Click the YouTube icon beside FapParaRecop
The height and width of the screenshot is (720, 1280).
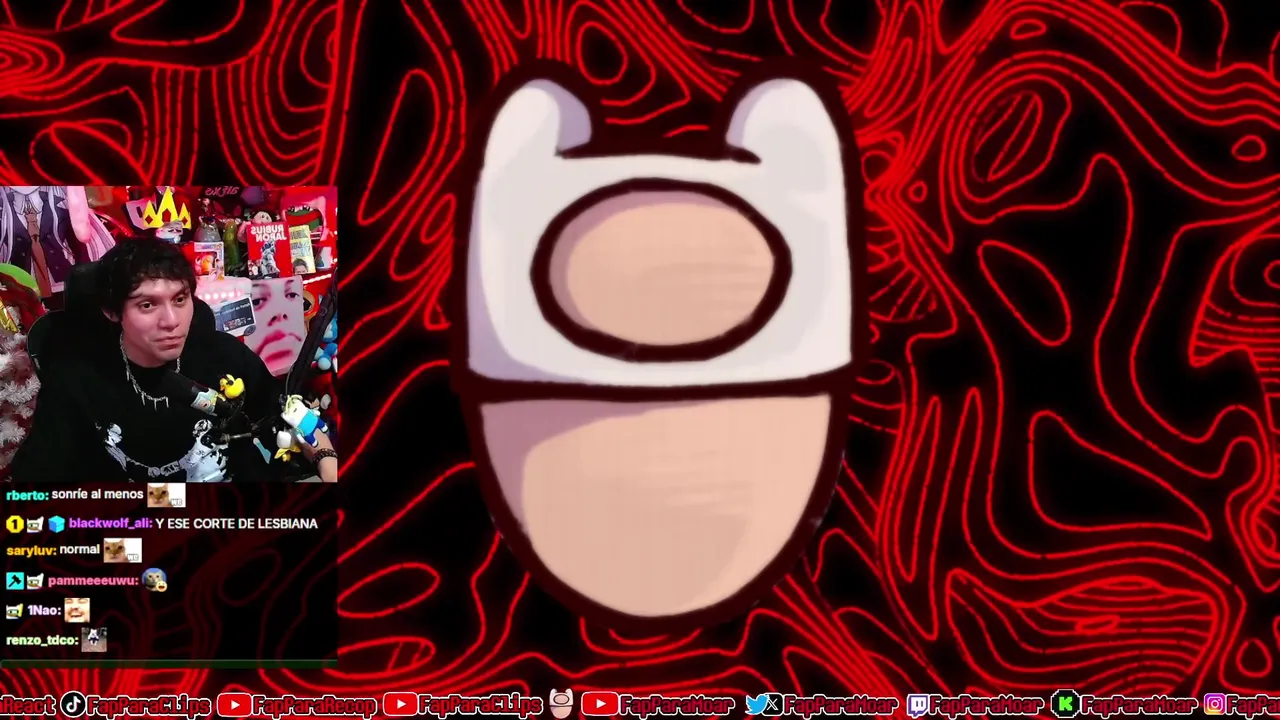click(x=233, y=705)
